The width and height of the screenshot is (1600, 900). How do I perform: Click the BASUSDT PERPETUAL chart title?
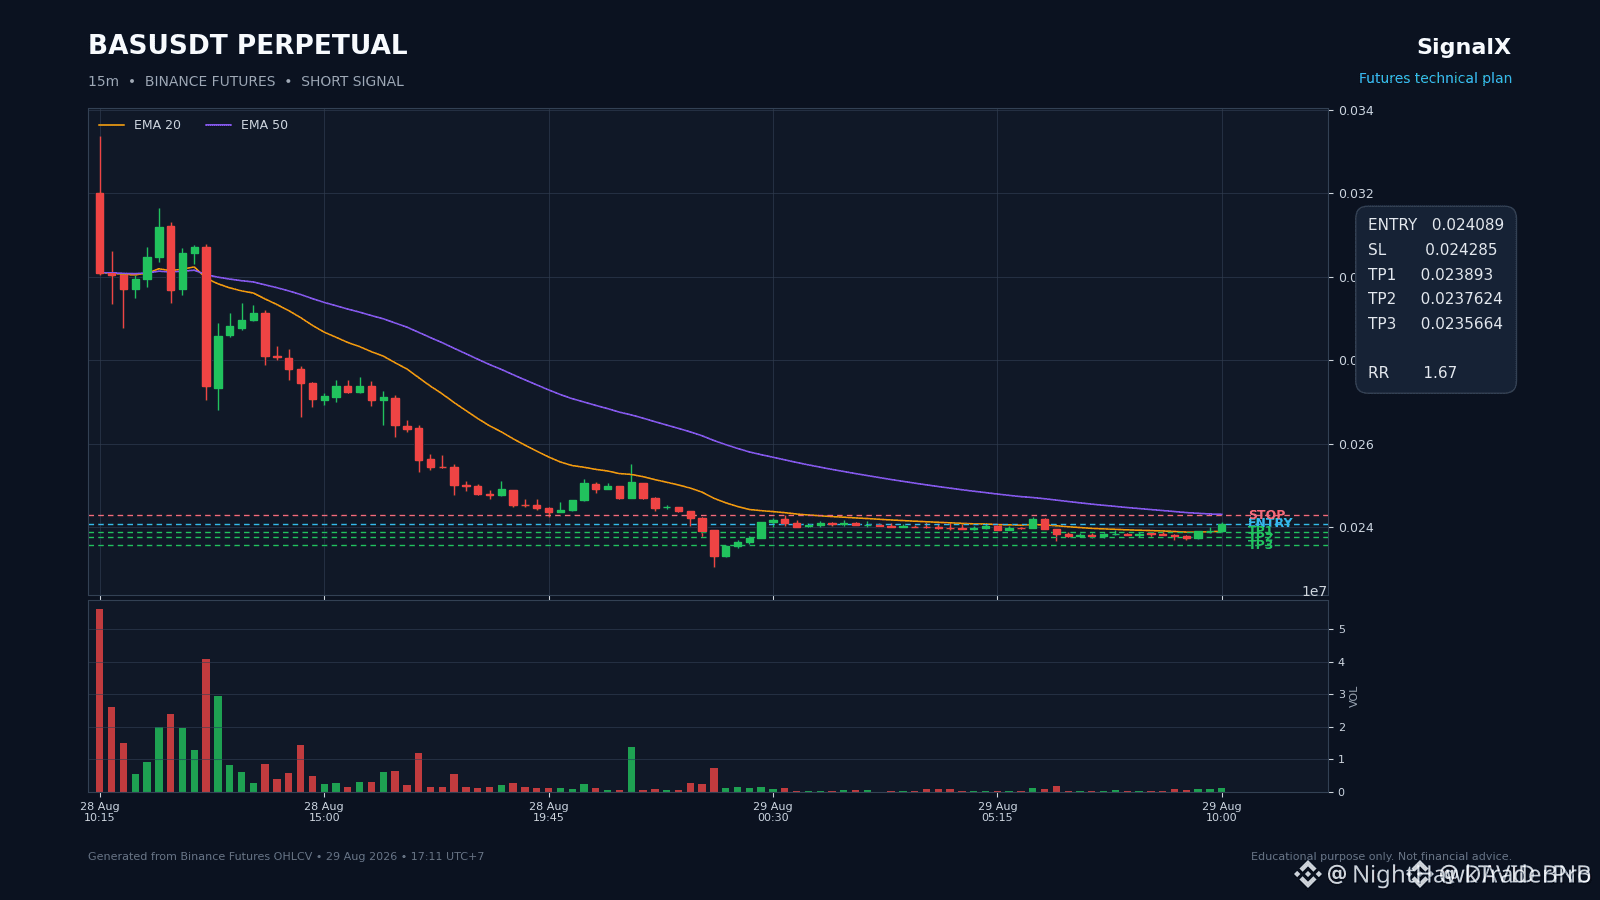[x=247, y=46]
